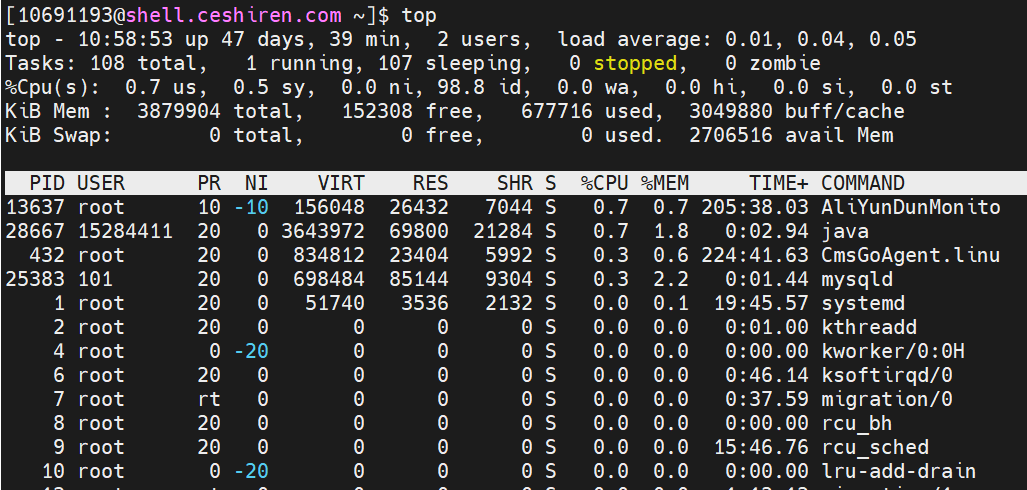
Task: Click the %MEM column header
Action: [x=664, y=183]
